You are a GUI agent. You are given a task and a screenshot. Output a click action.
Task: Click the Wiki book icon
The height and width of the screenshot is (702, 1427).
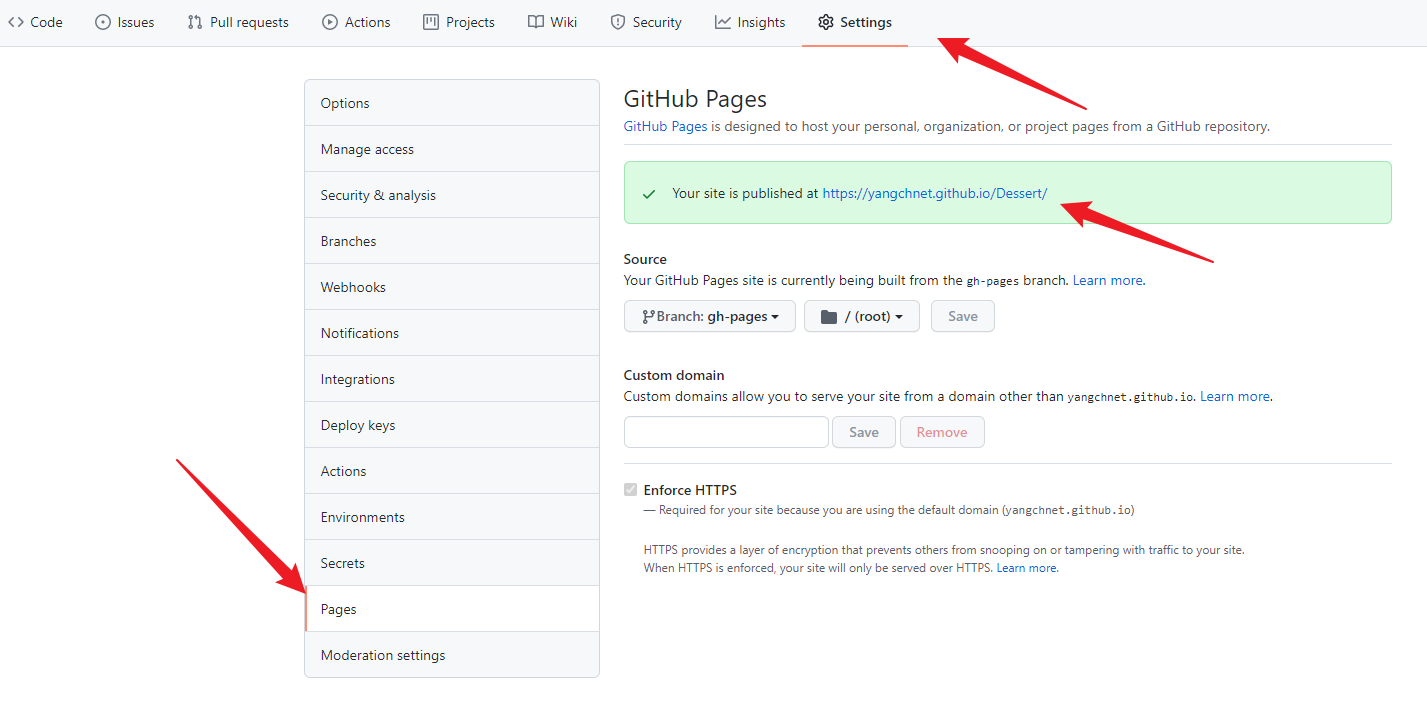536,22
